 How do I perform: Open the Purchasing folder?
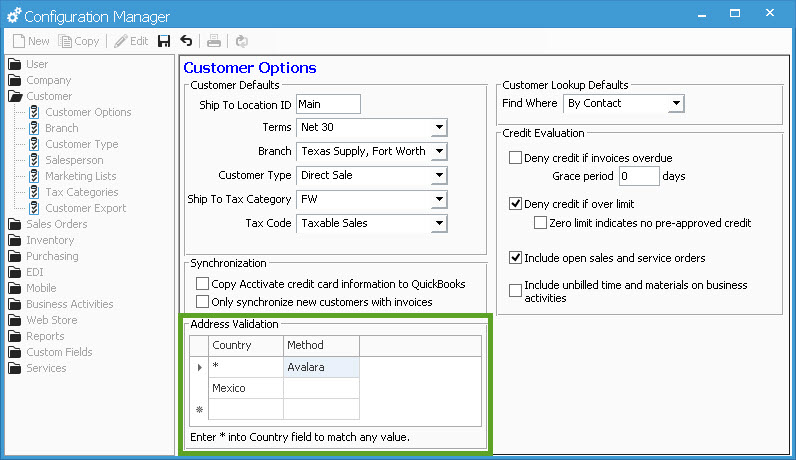point(43,256)
